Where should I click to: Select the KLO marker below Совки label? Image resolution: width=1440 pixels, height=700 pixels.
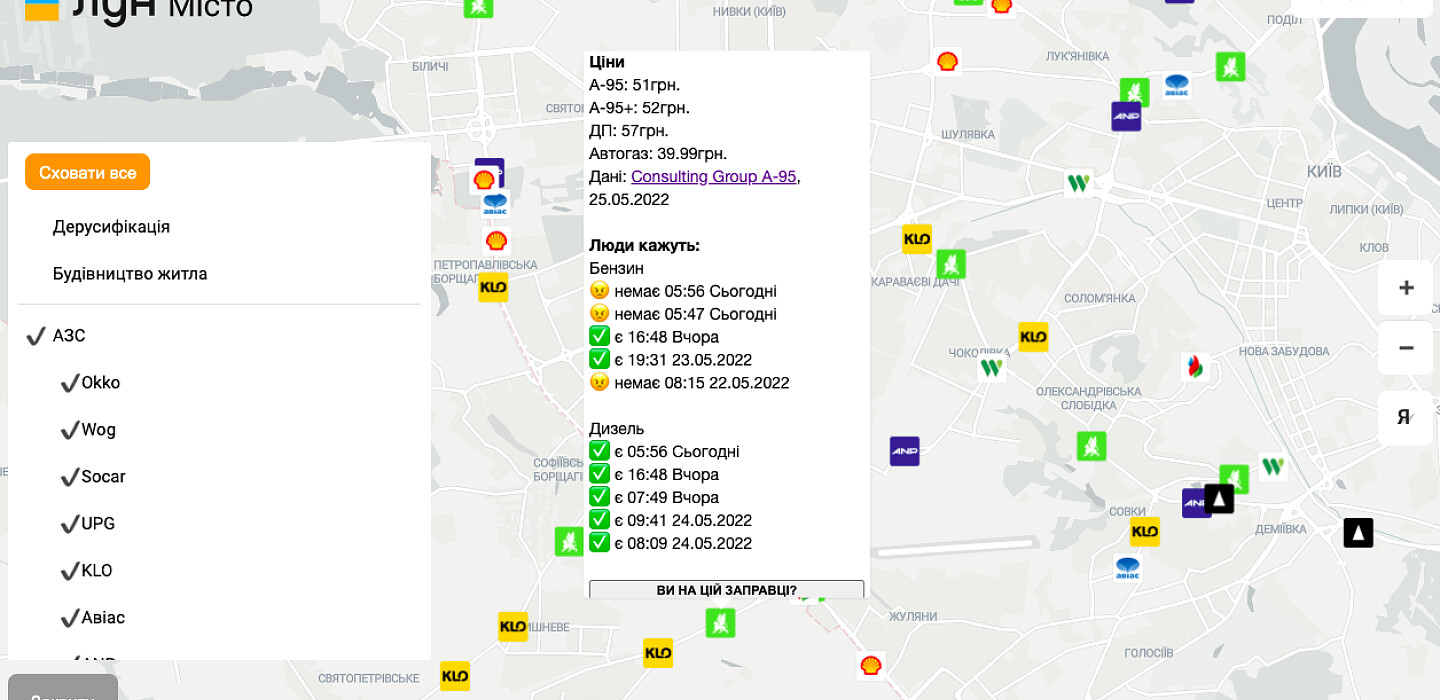tap(1145, 532)
